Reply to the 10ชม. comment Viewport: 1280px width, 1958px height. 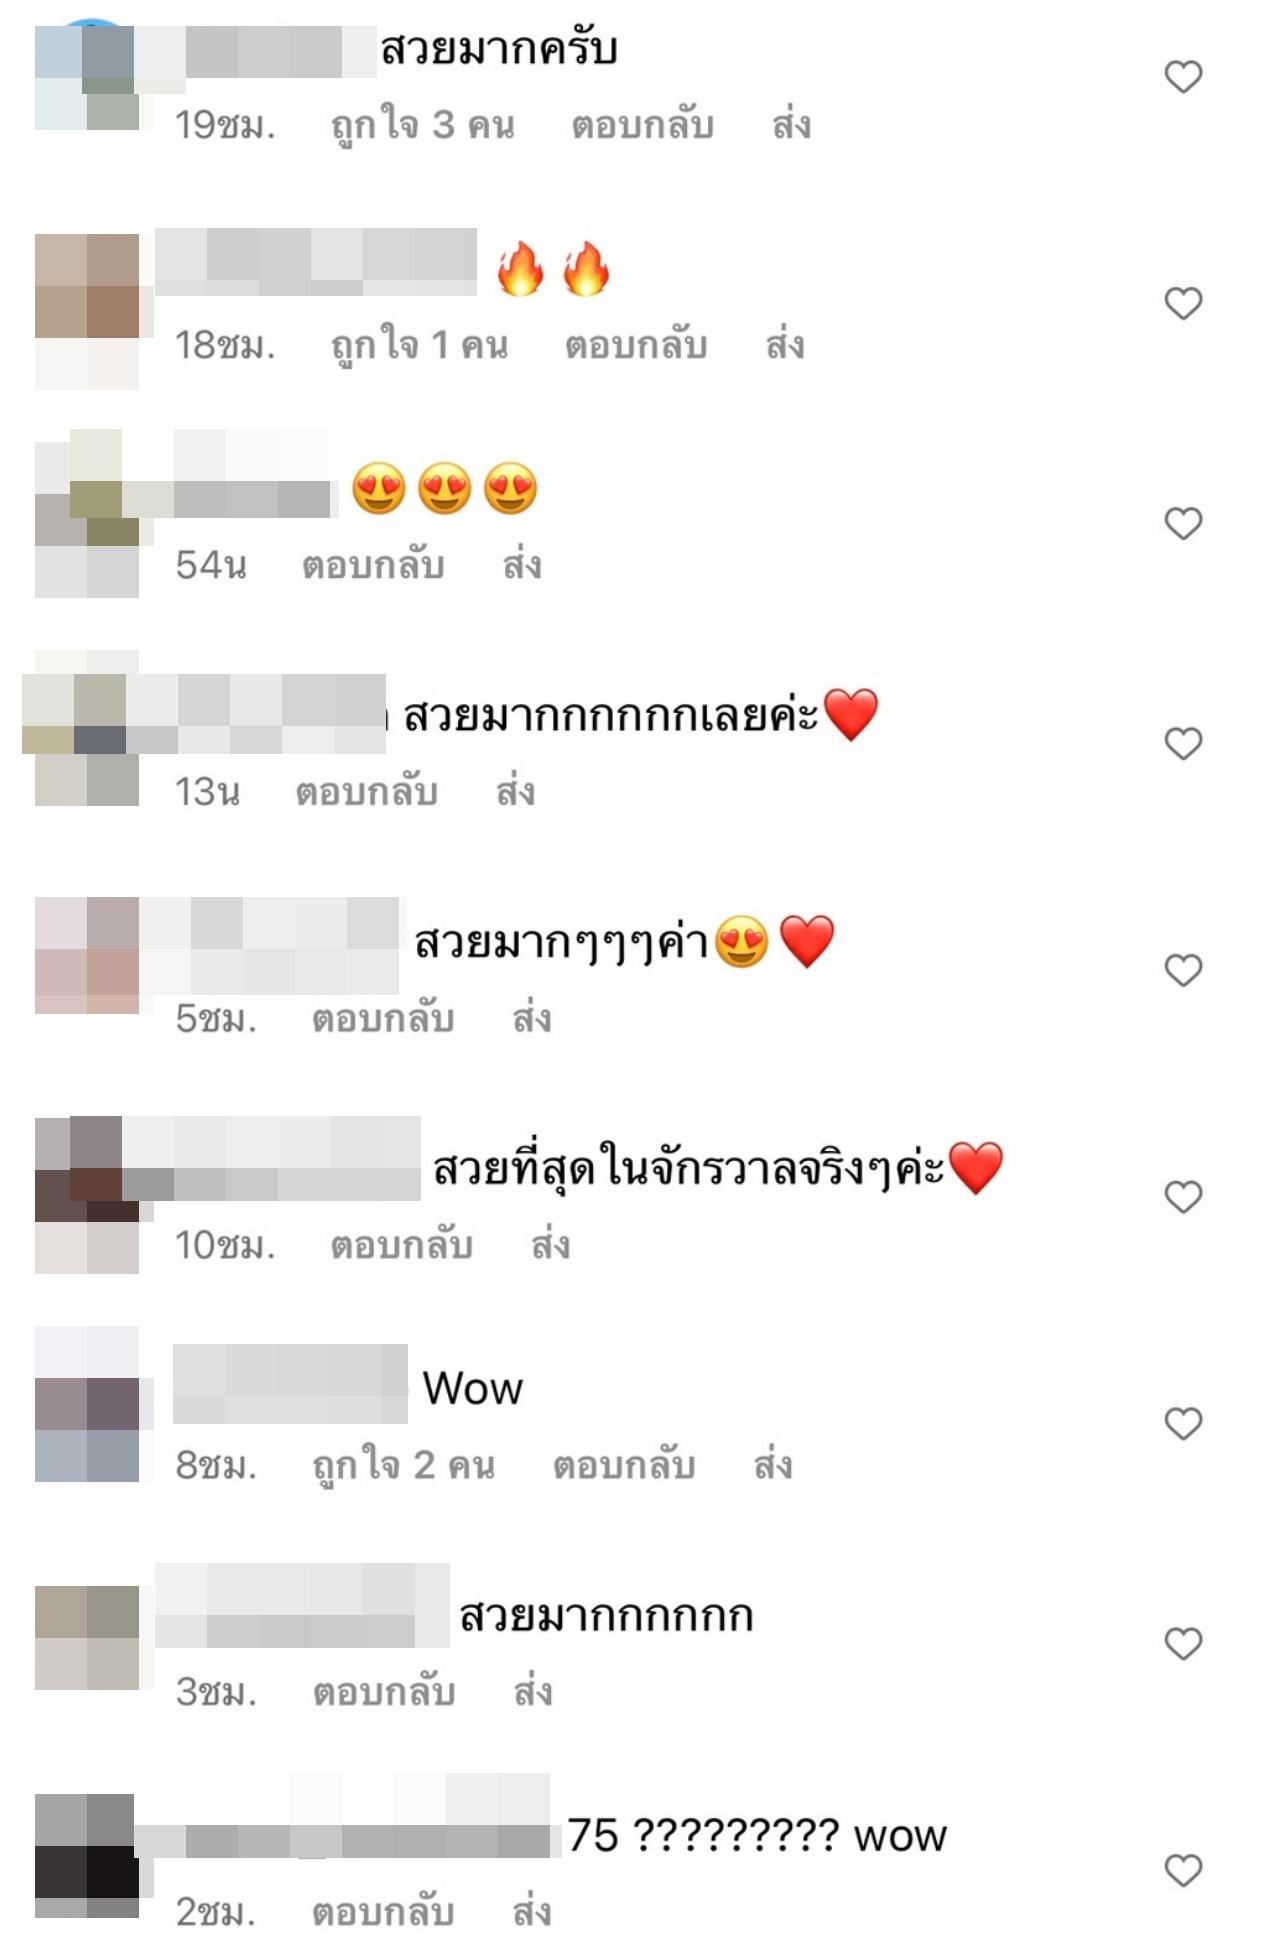401,1246
